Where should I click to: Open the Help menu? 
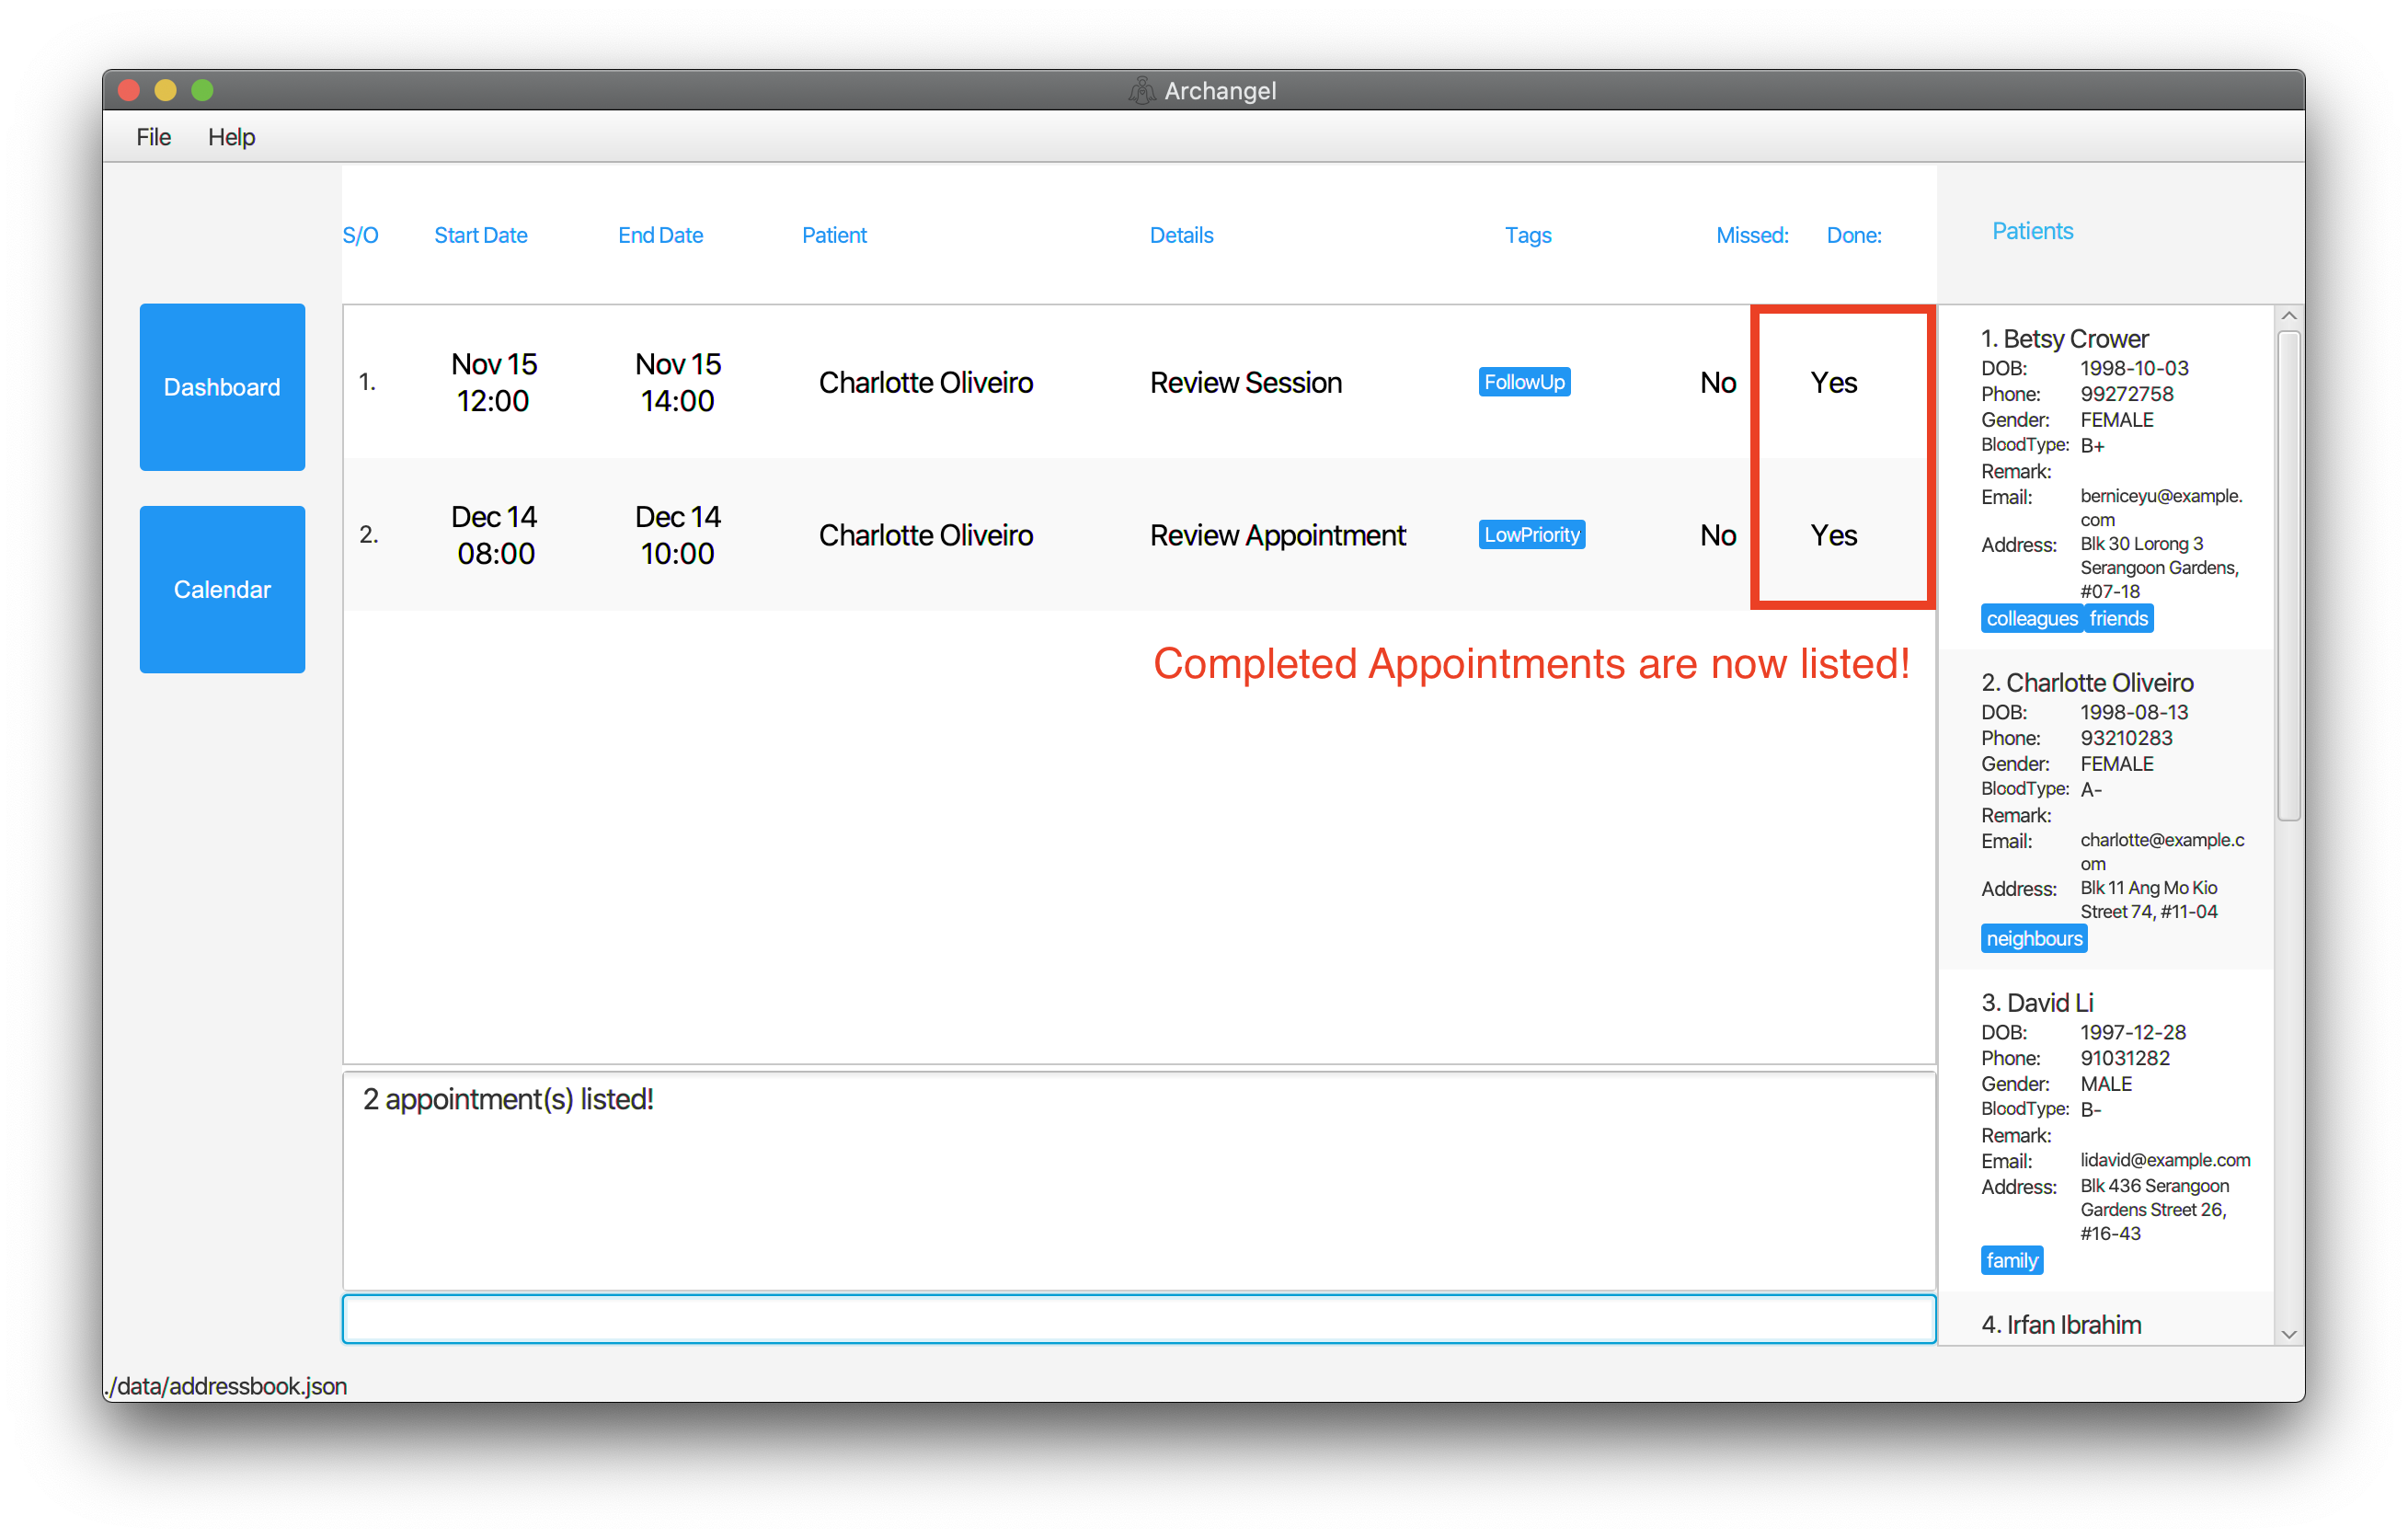pyautogui.click(x=231, y=137)
